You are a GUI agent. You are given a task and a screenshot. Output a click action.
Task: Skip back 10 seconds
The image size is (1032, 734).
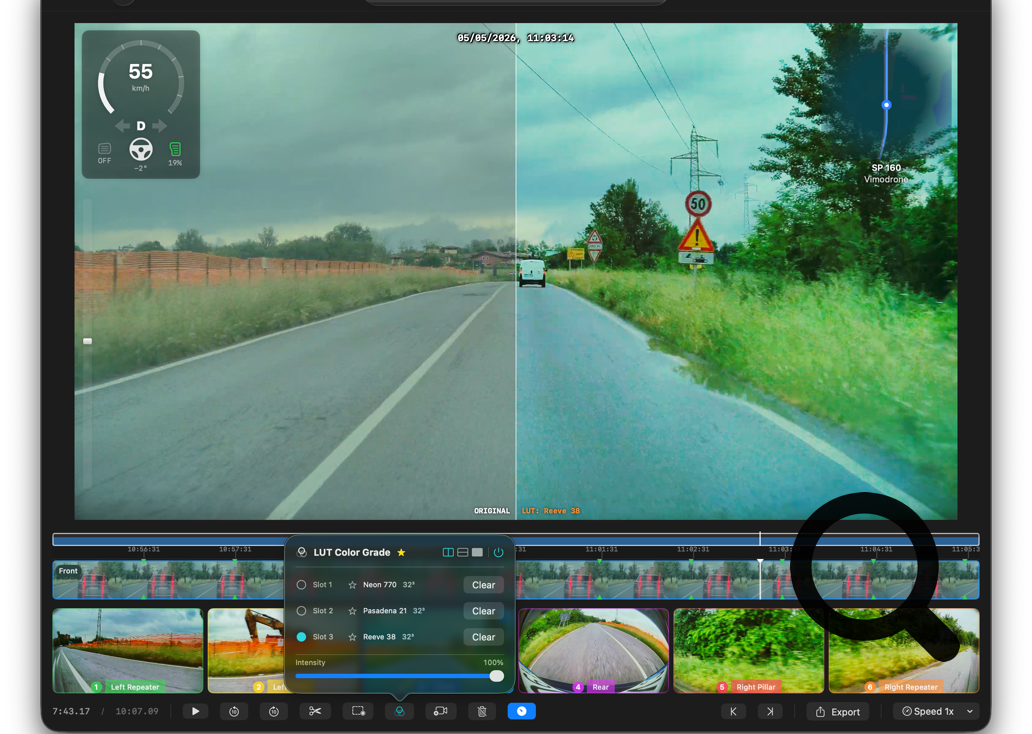[x=234, y=711]
